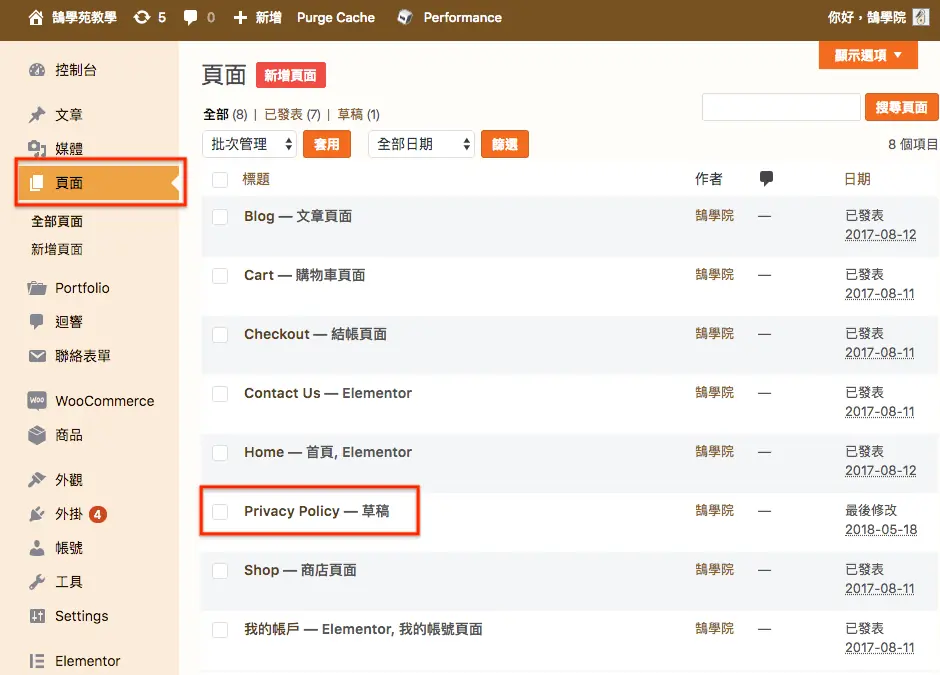Check the Blog — 文章頁面 row checkbox
The height and width of the screenshot is (675, 940).
pos(220,216)
